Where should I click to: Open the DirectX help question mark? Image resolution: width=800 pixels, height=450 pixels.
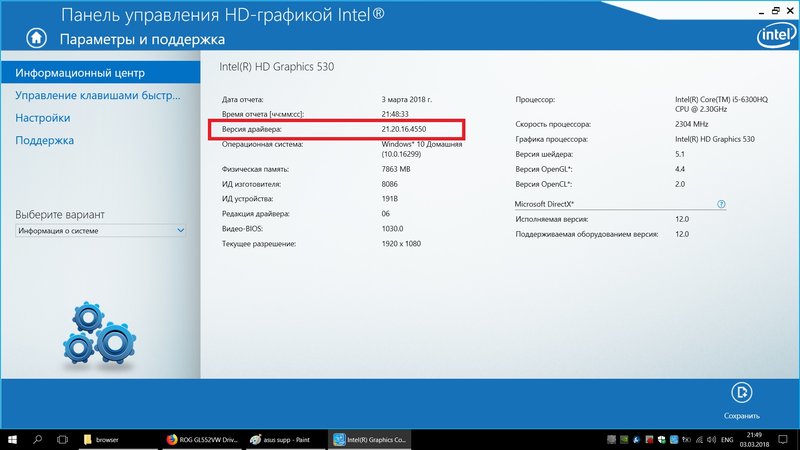(x=721, y=204)
